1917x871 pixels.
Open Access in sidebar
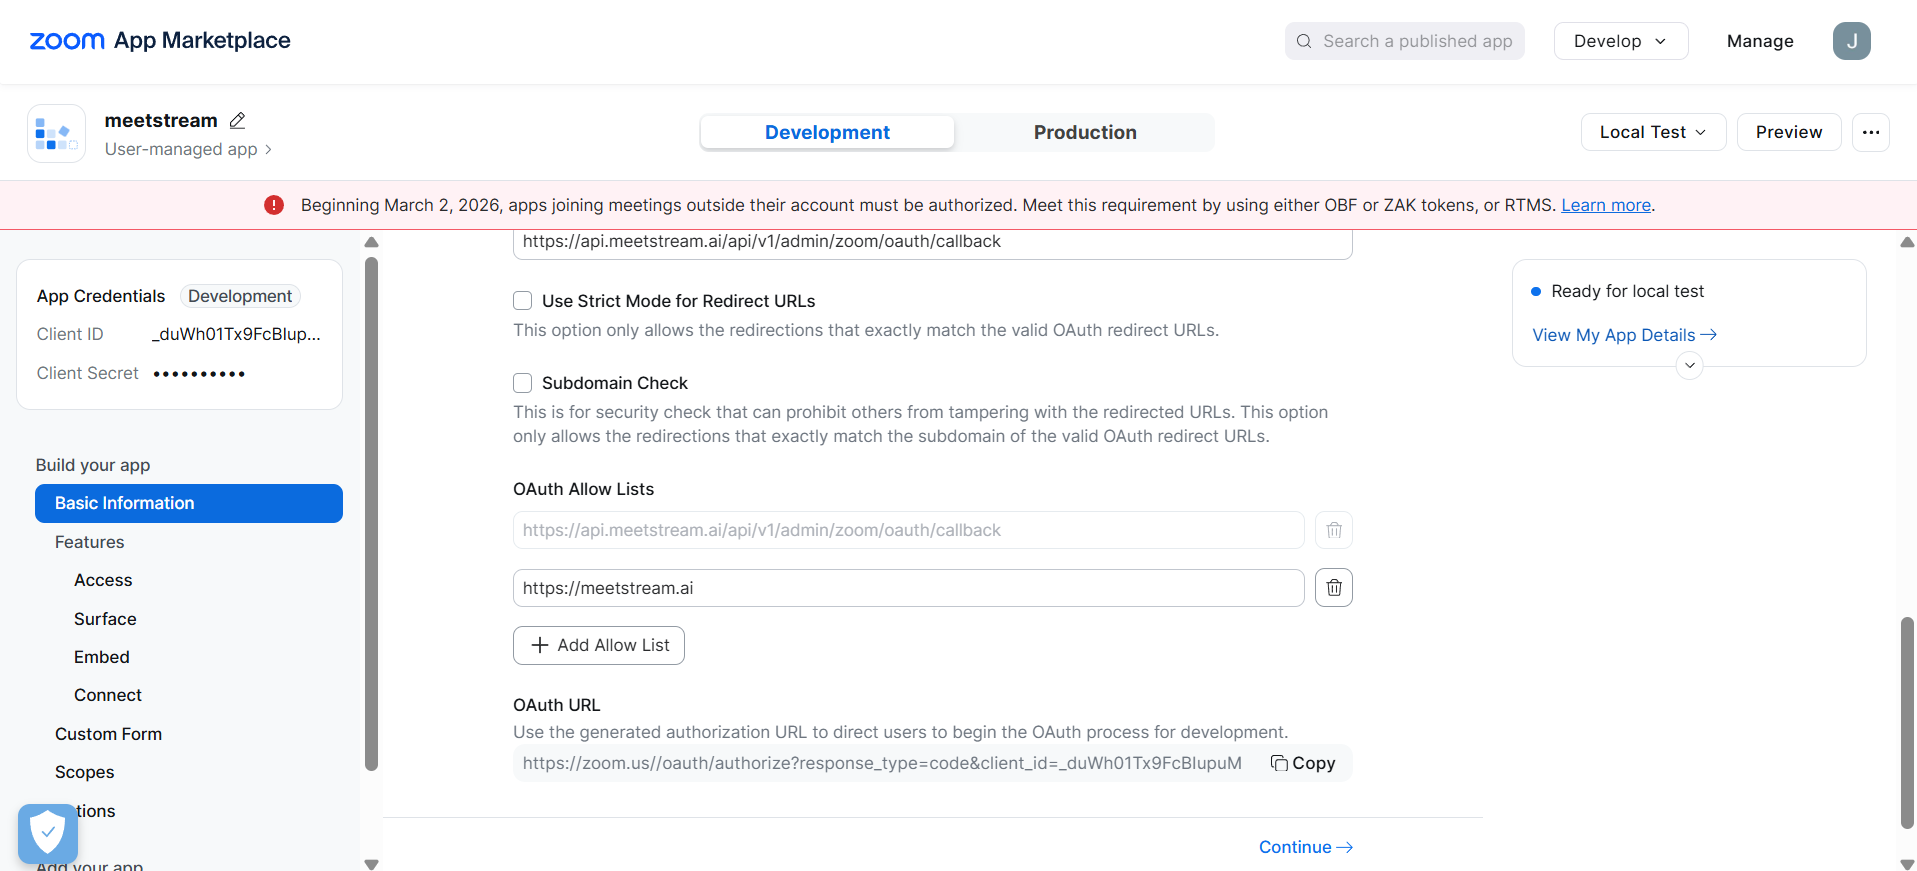(x=103, y=580)
